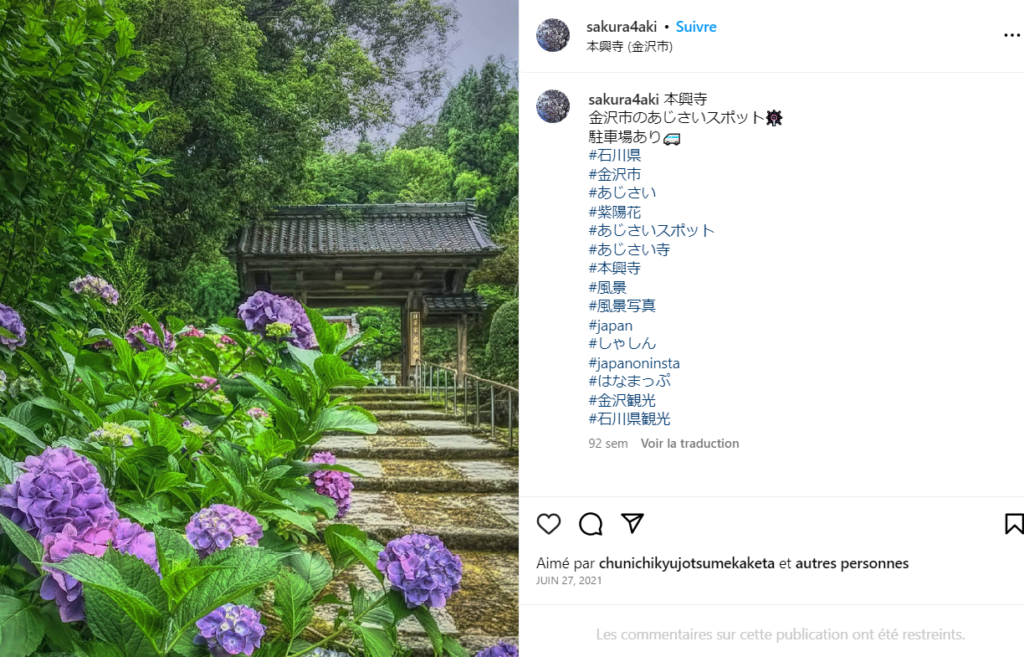
Task: Click the hydrangea temple photo
Action: tap(259, 328)
